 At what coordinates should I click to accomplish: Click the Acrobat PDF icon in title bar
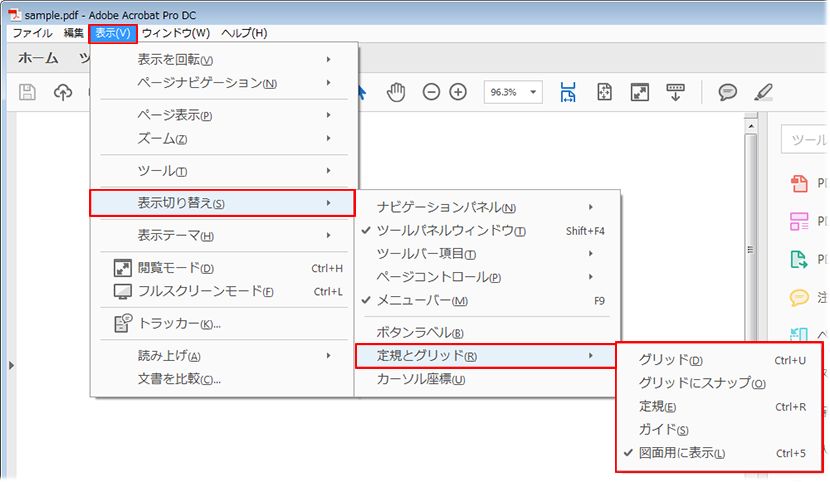coord(14,15)
